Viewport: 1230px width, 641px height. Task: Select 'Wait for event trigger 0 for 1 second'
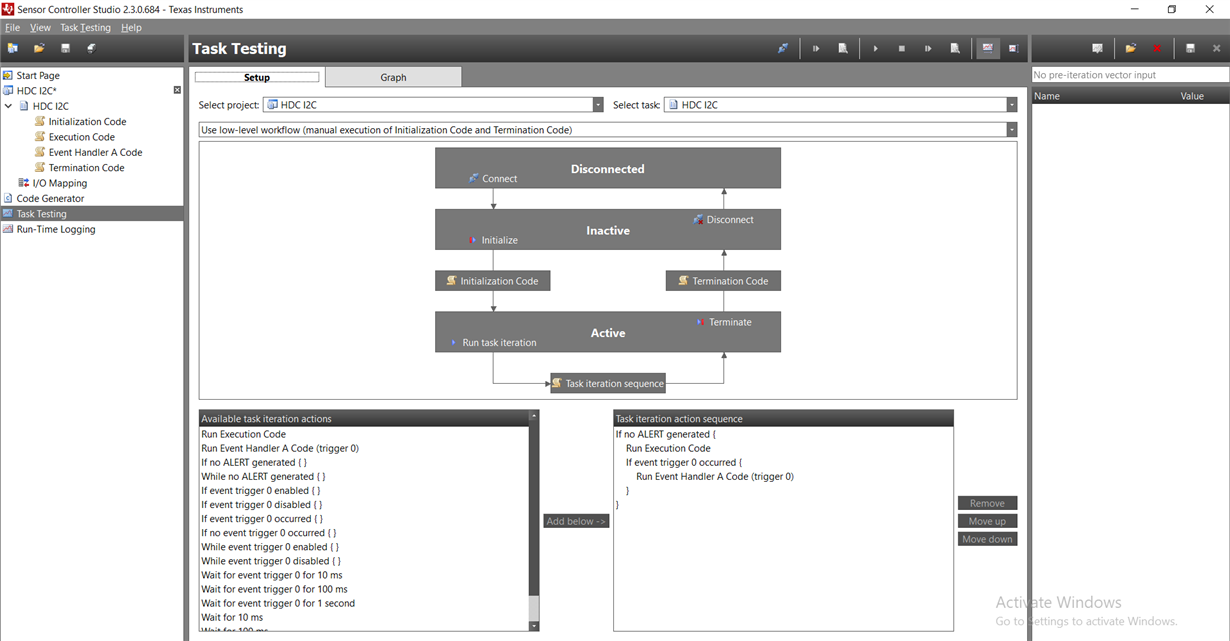point(278,603)
